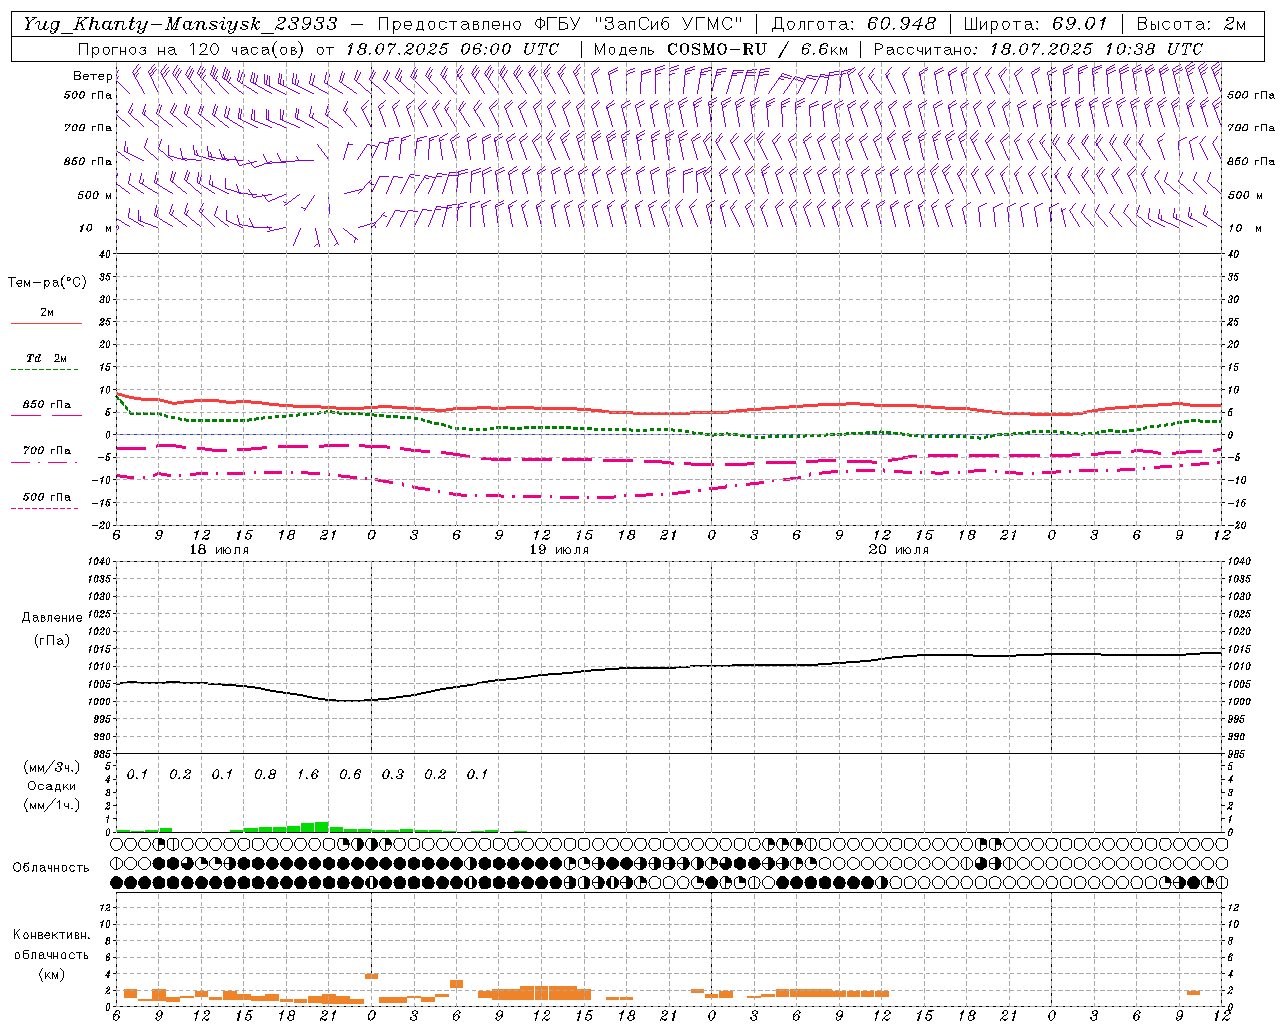The height and width of the screenshot is (1024, 1280).
Task: Click the Td 2м dew point legend entry
Action: [47, 358]
